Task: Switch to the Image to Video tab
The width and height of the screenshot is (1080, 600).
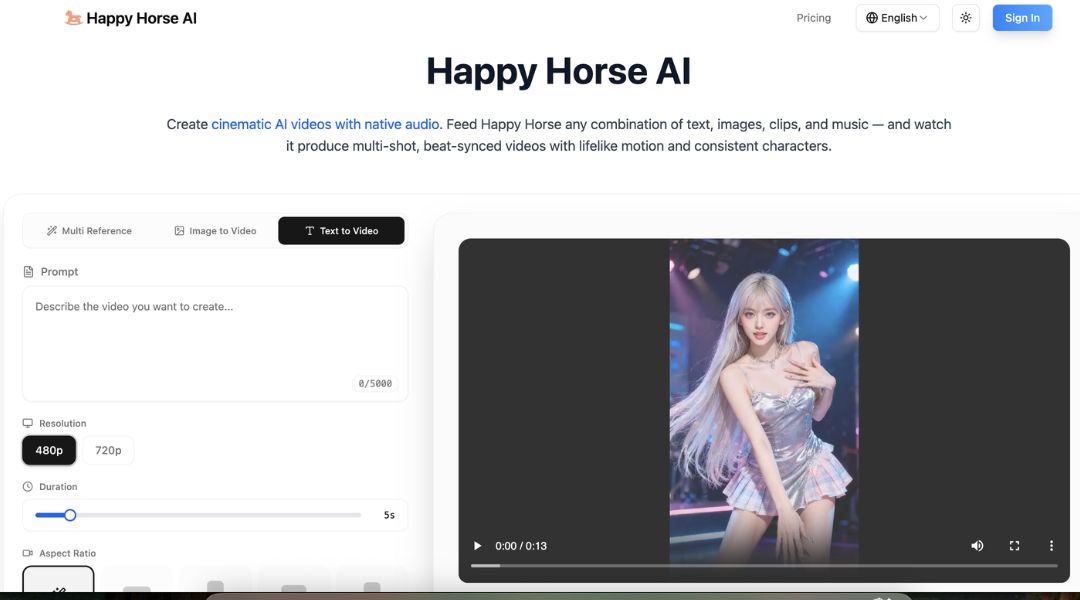Action: coord(215,231)
